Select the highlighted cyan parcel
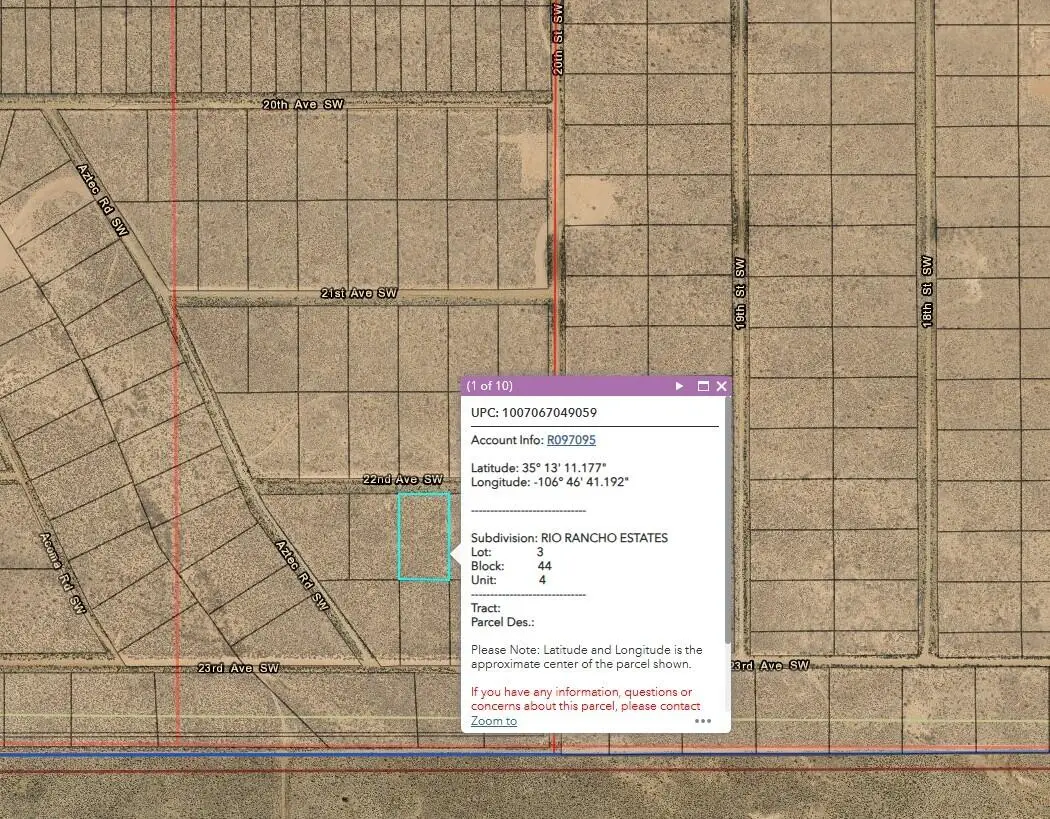Image resolution: width=1050 pixels, height=819 pixels. [424, 536]
